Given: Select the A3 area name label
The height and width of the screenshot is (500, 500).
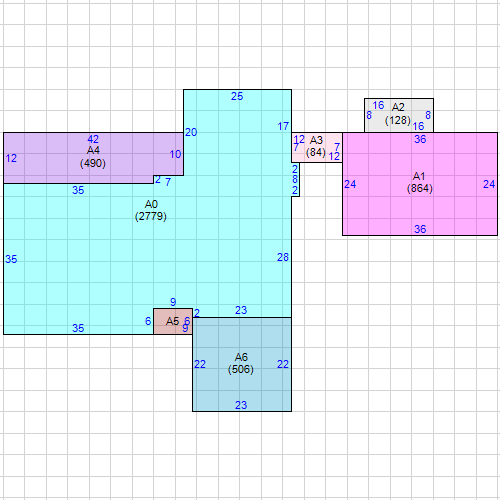Looking at the screenshot, I should click(316, 140).
